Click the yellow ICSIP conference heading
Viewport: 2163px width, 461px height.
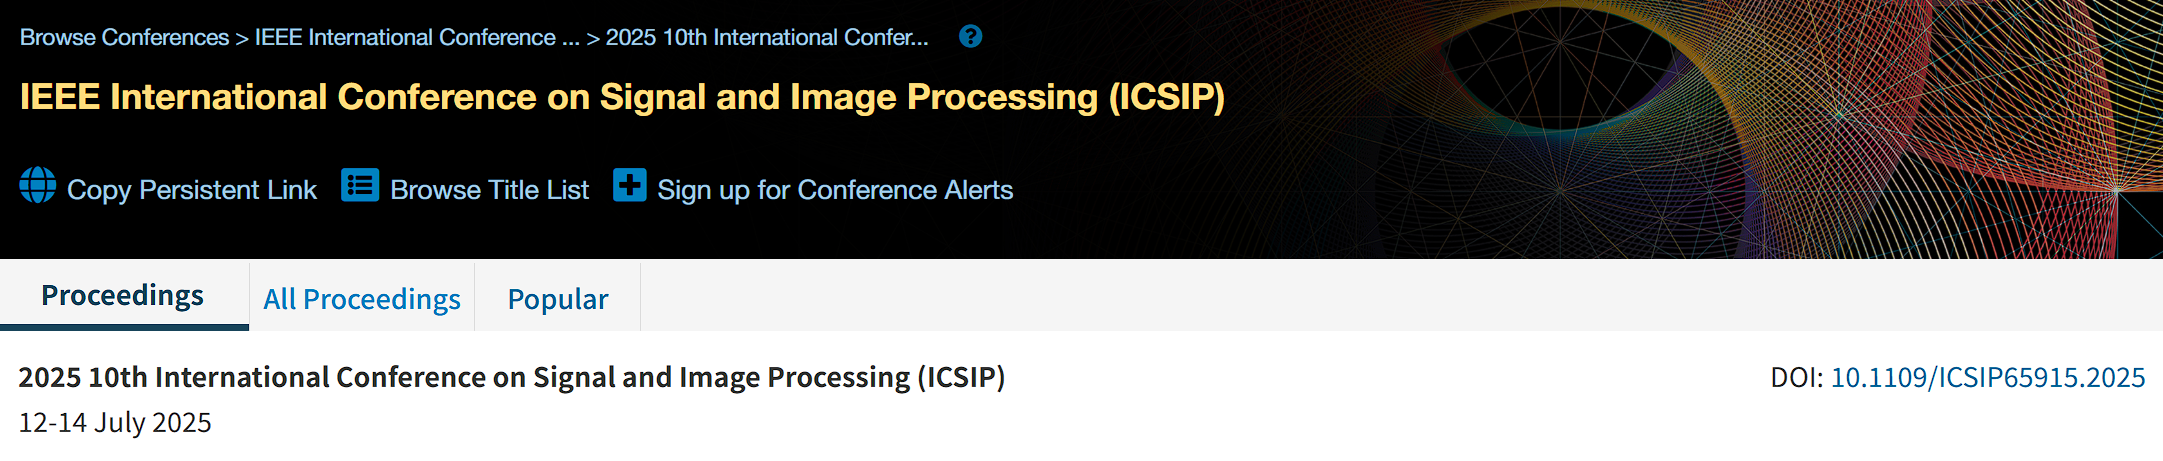(622, 97)
